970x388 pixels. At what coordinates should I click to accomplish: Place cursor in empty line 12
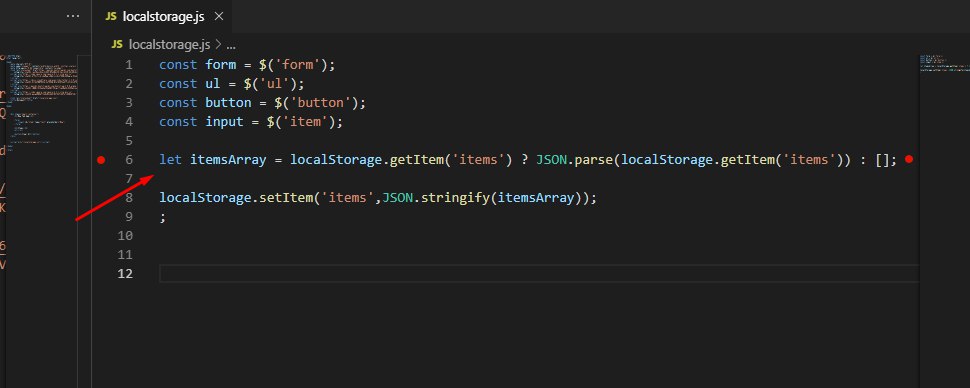click(x=538, y=274)
